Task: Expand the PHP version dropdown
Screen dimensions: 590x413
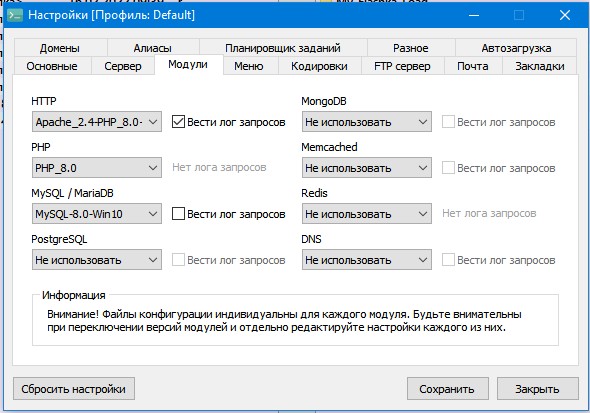Action: coord(97,168)
